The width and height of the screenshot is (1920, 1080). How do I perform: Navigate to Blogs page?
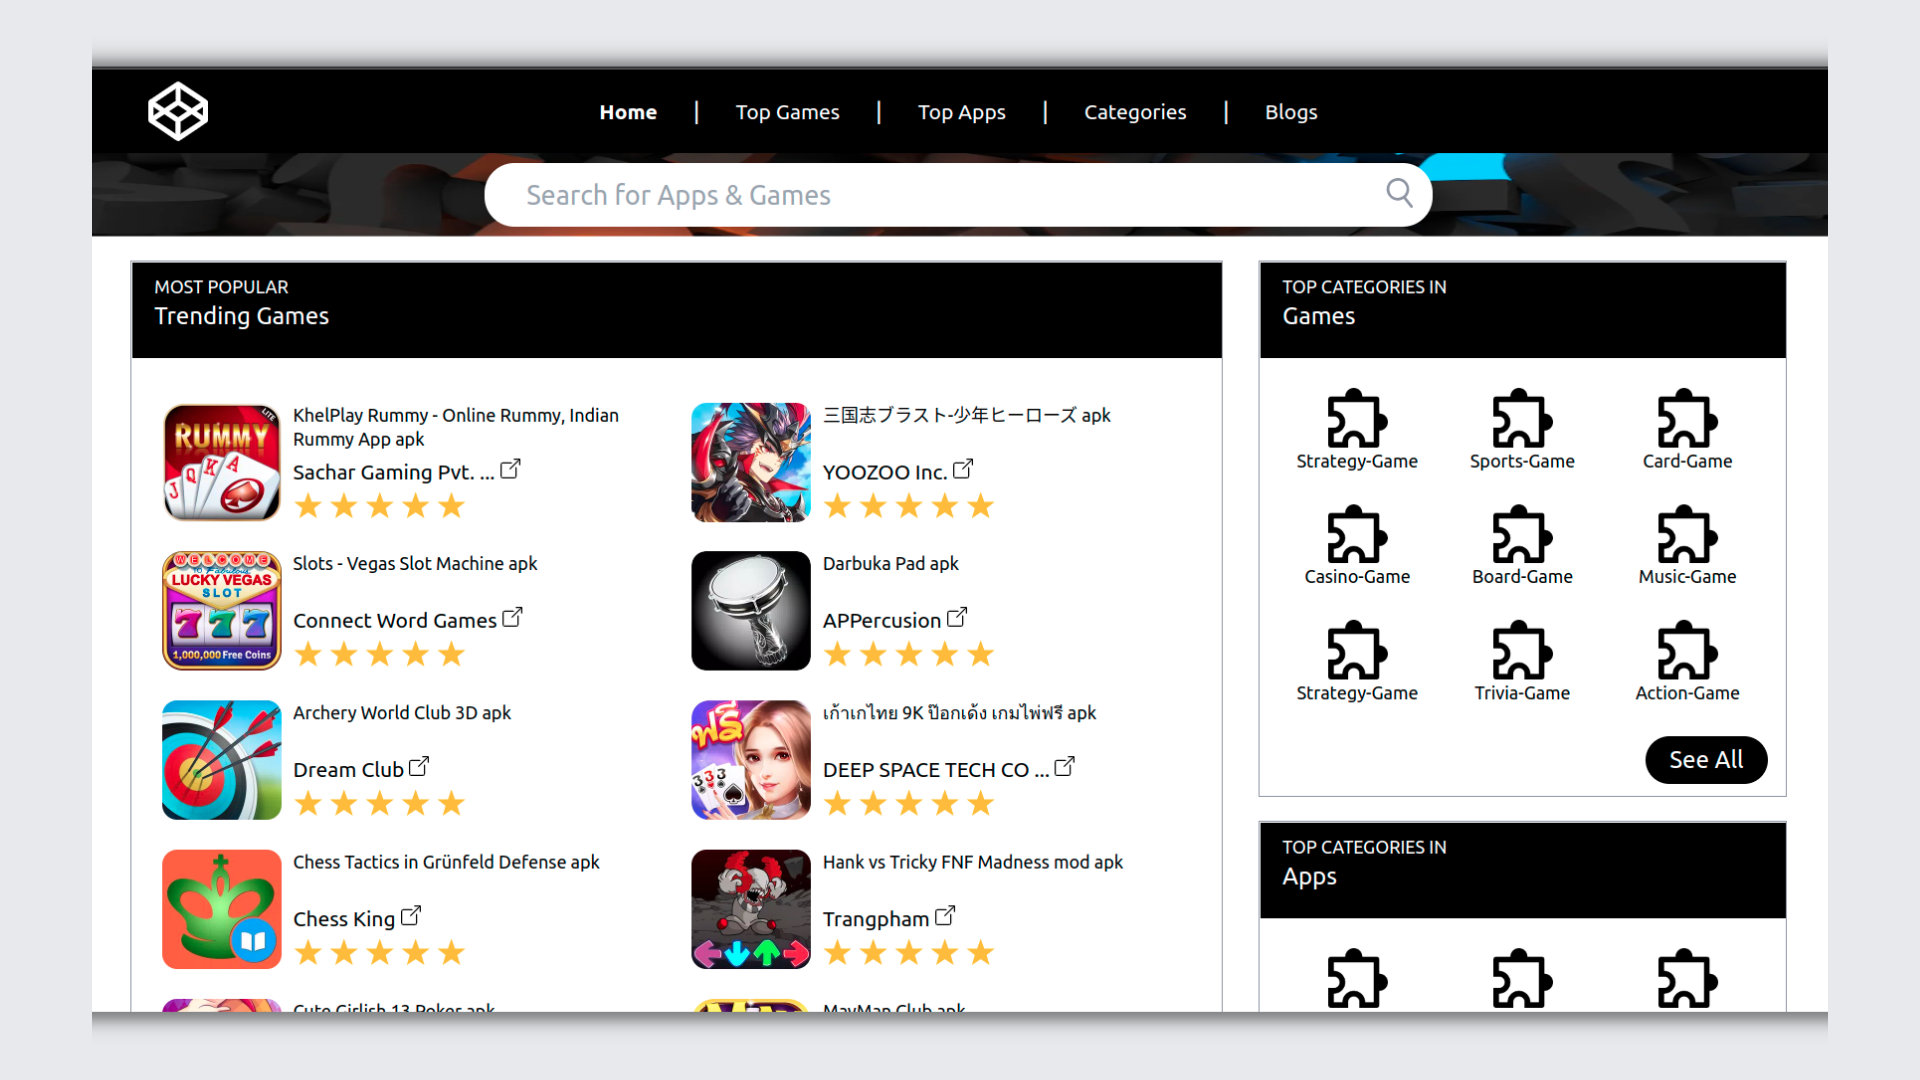(x=1290, y=112)
